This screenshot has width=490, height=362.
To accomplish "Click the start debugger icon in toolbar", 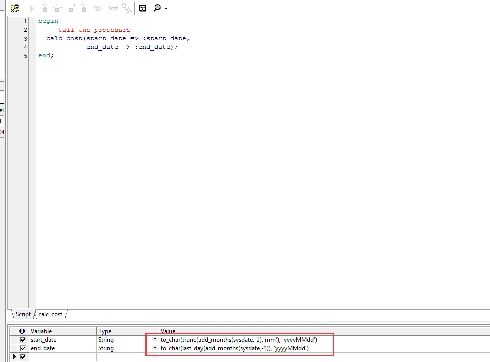I will click(15, 8).
